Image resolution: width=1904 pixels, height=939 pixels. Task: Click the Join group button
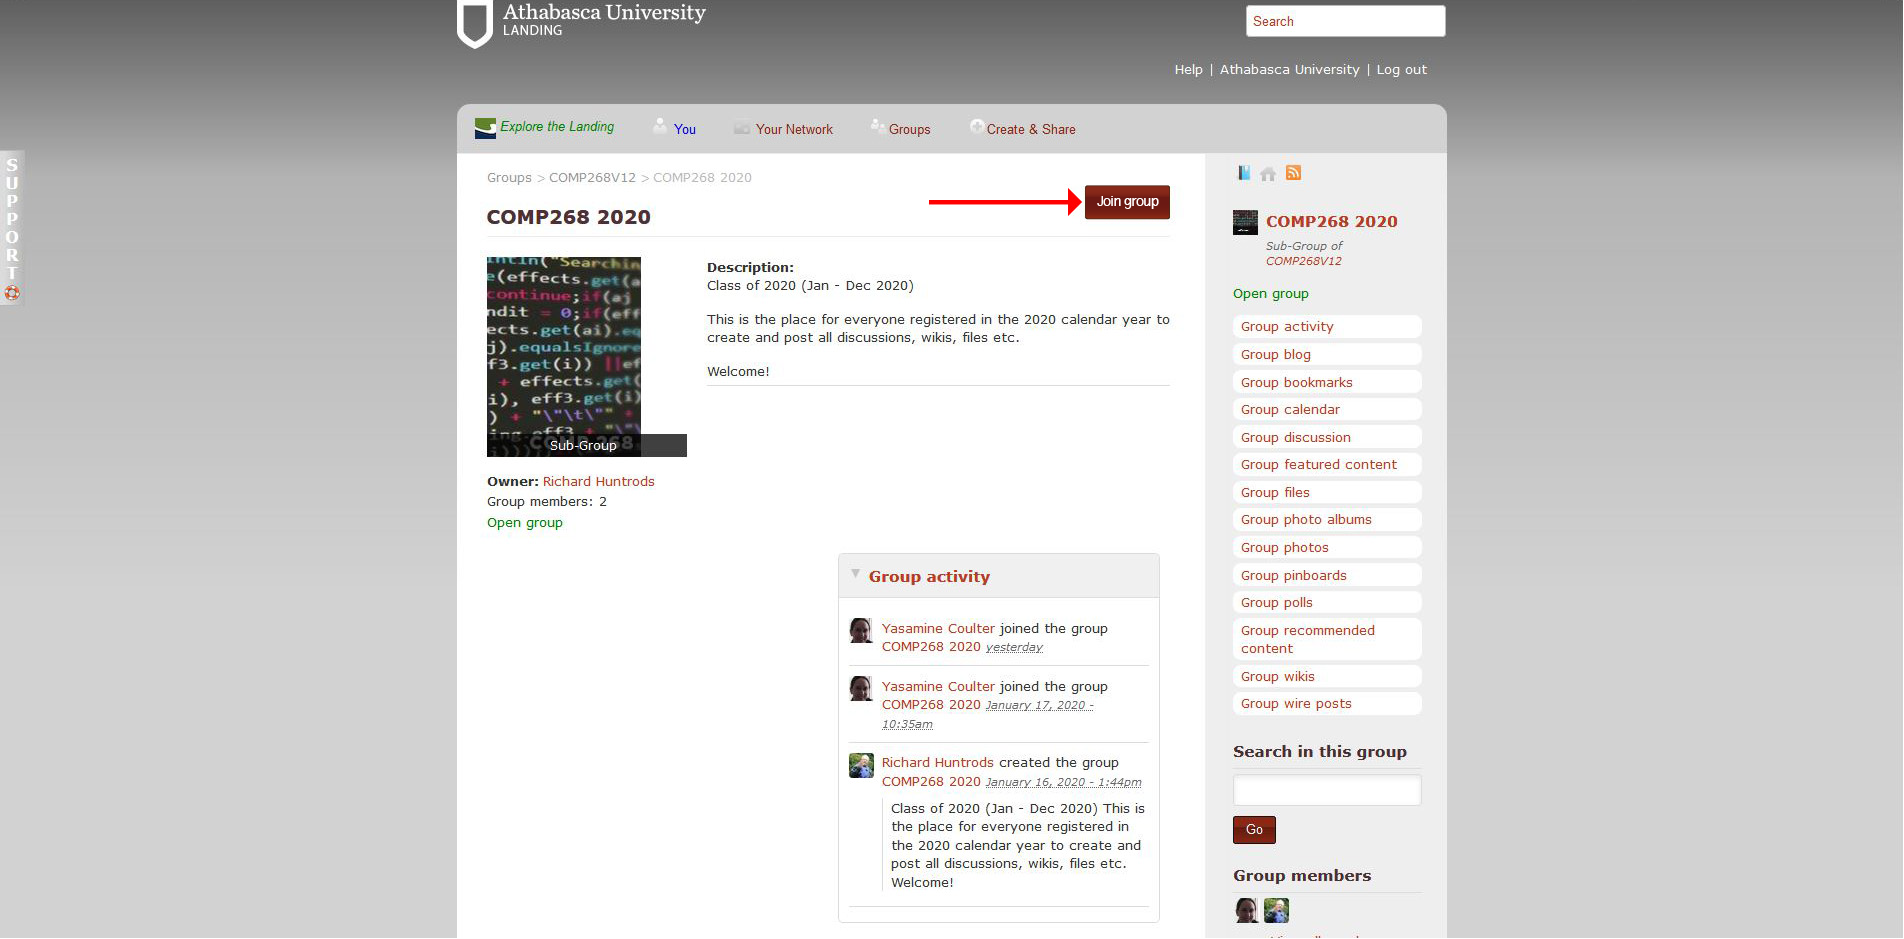pyautogui.click(x=1127, y=202)
